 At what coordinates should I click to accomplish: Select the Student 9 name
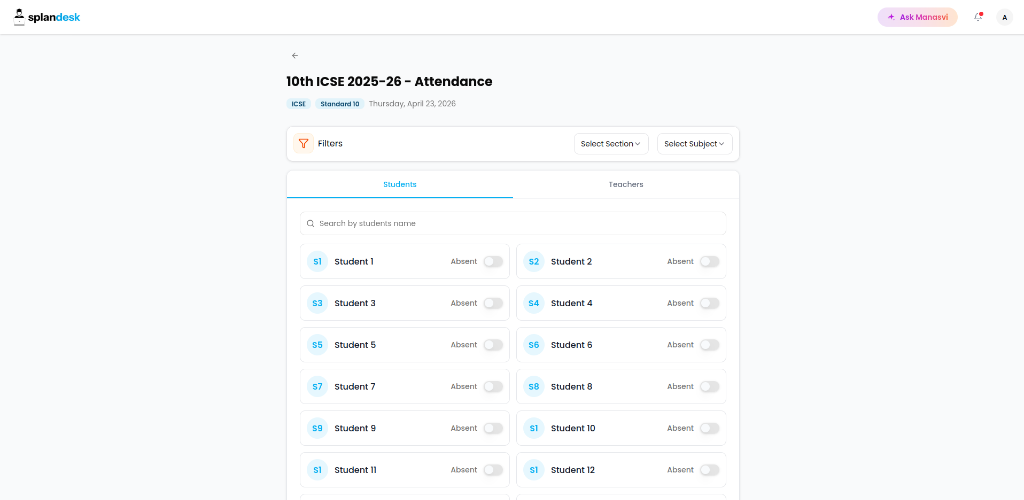(x=355, y=429)
